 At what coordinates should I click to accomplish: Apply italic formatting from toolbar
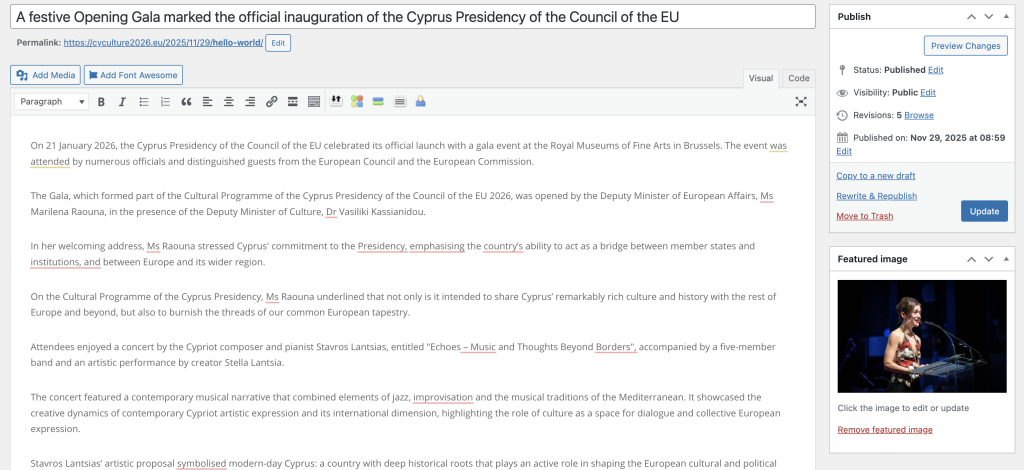coord(122,101)
